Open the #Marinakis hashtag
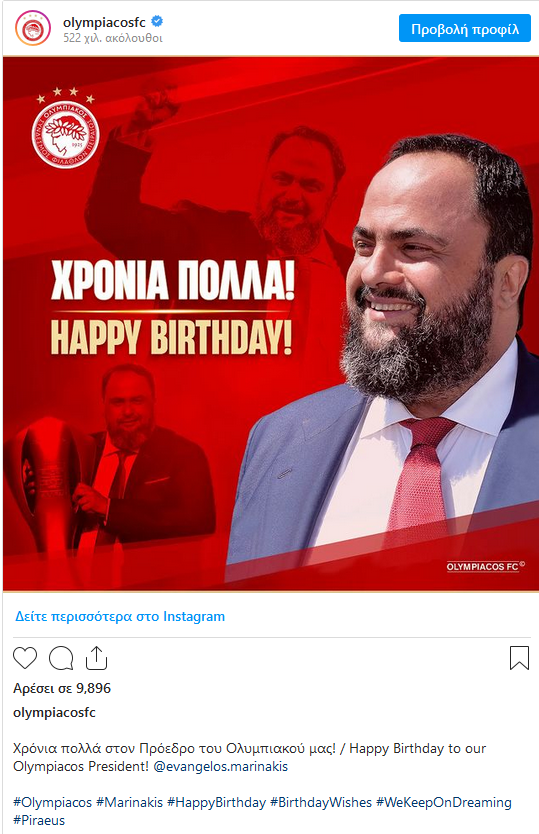This screenshot has width=539, height=834. pyautogui.click(x=129, y=802)
